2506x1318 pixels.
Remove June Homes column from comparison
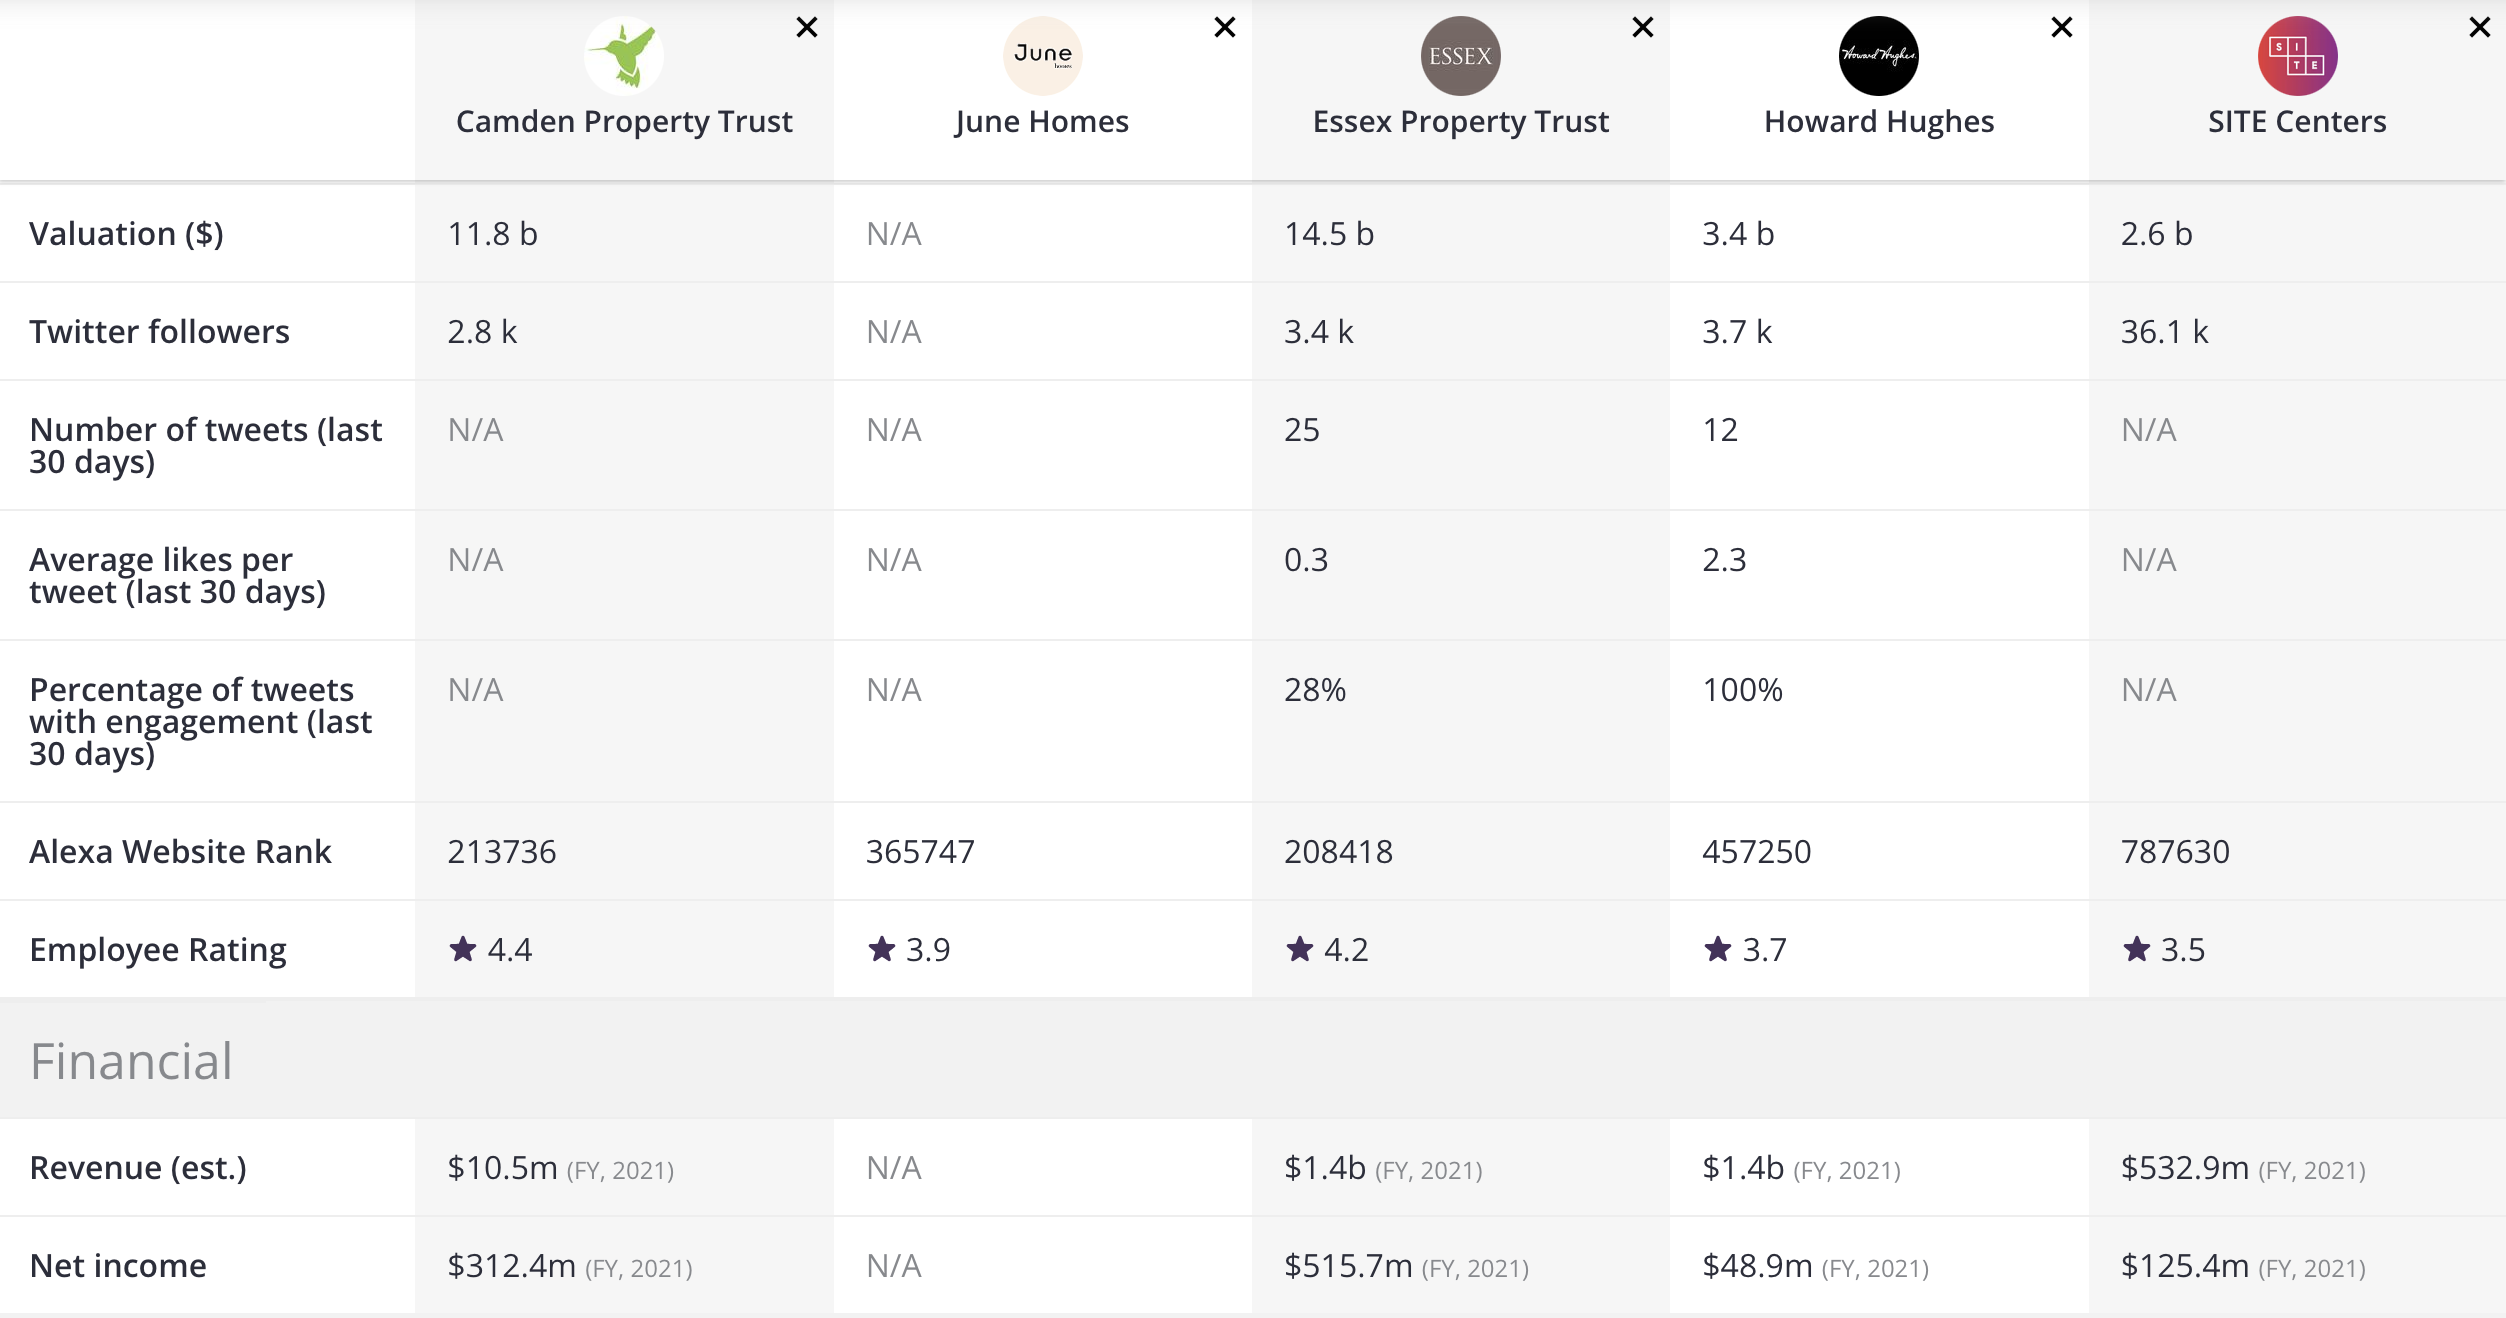click(x=1225, y=28)
